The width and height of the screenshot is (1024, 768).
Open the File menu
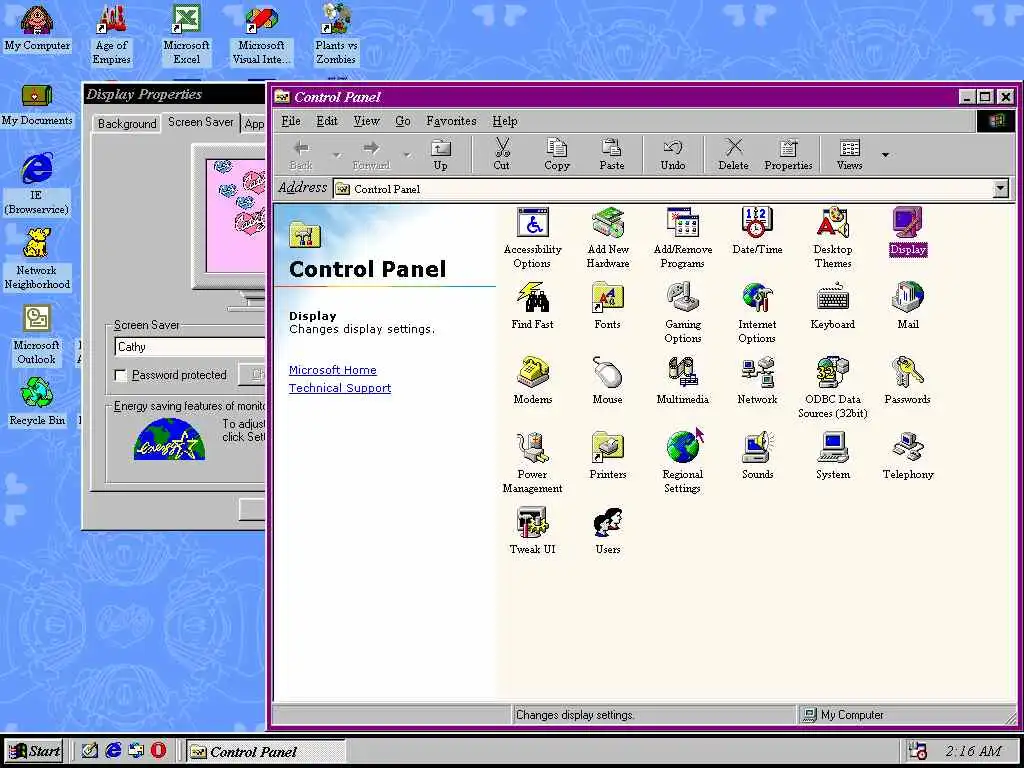coord(291,121)
